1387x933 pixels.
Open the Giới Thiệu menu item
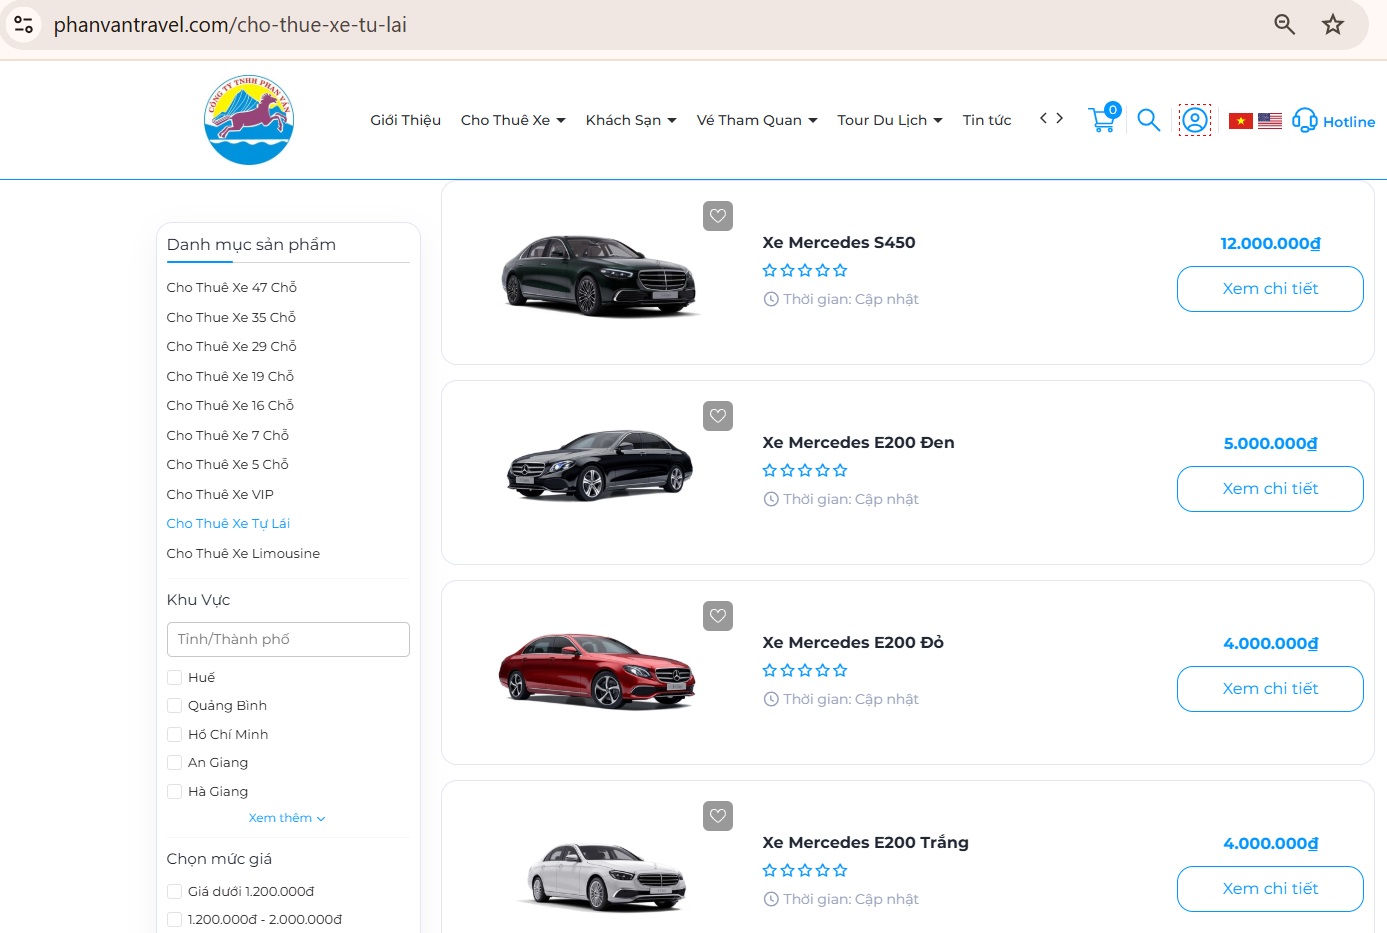click(x=404, y=119)
